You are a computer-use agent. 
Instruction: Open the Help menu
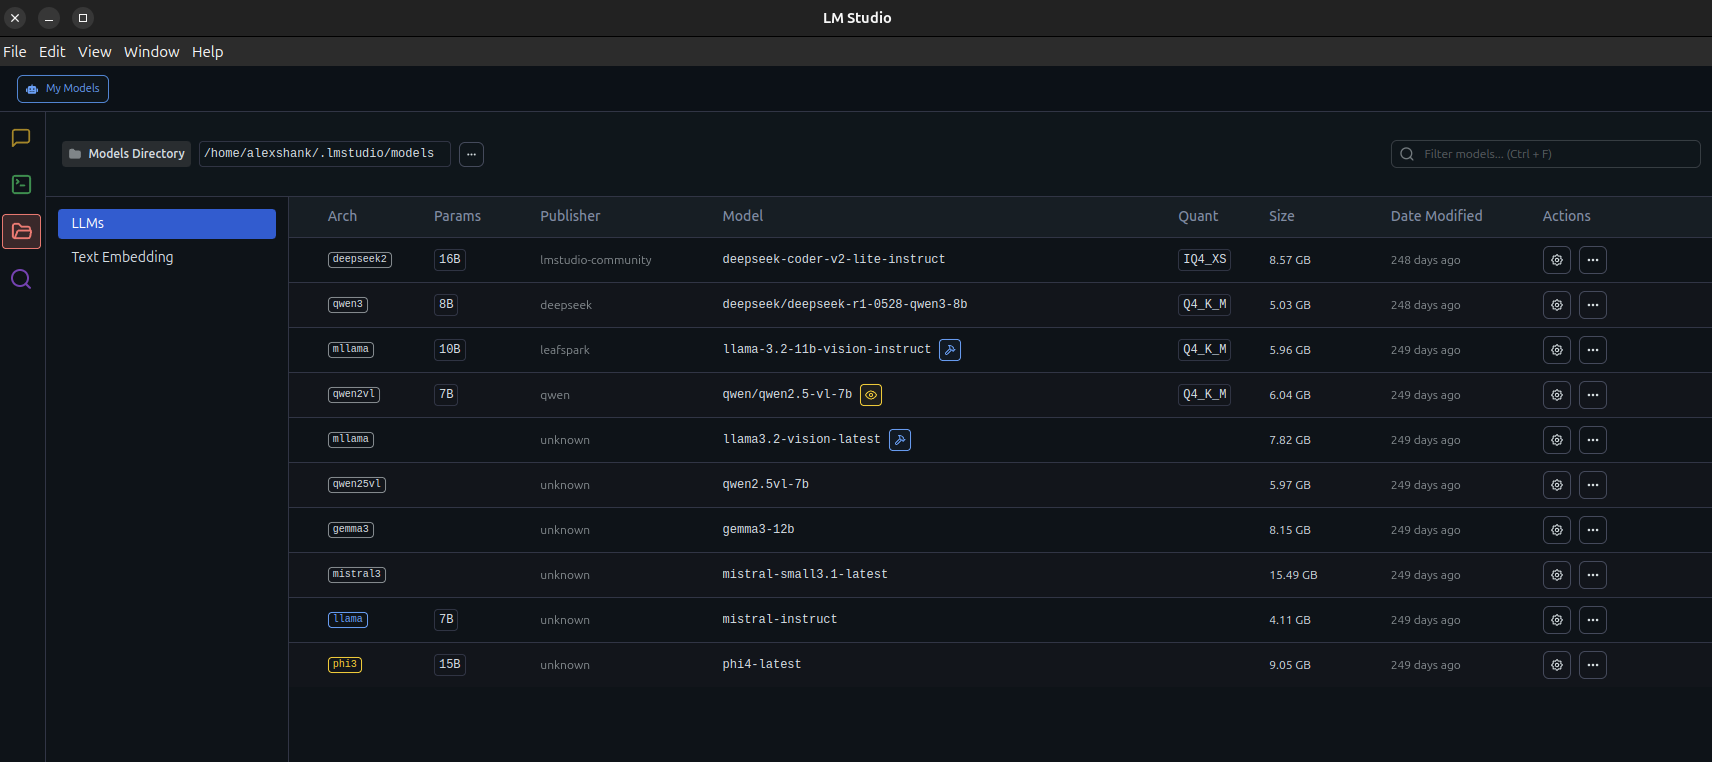pyautogui.click(x=207, y=52)
